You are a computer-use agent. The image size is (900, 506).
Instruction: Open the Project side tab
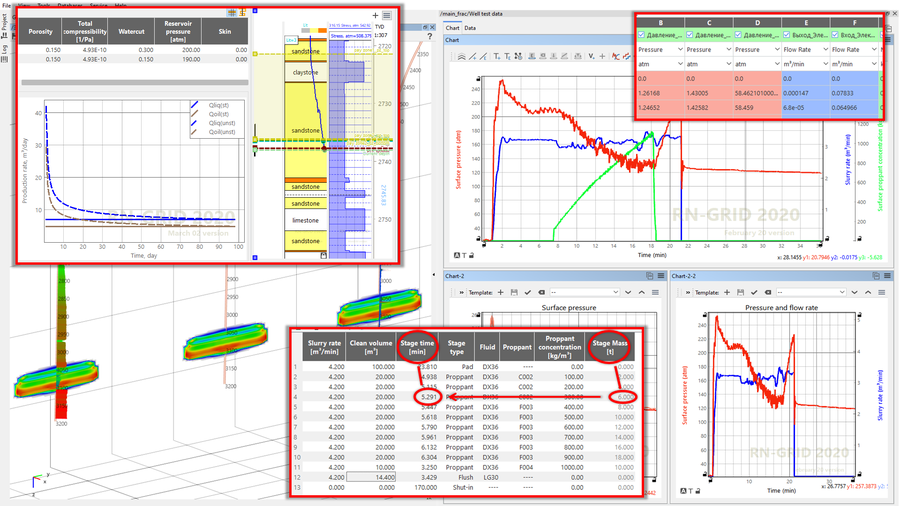coord(4,22)
